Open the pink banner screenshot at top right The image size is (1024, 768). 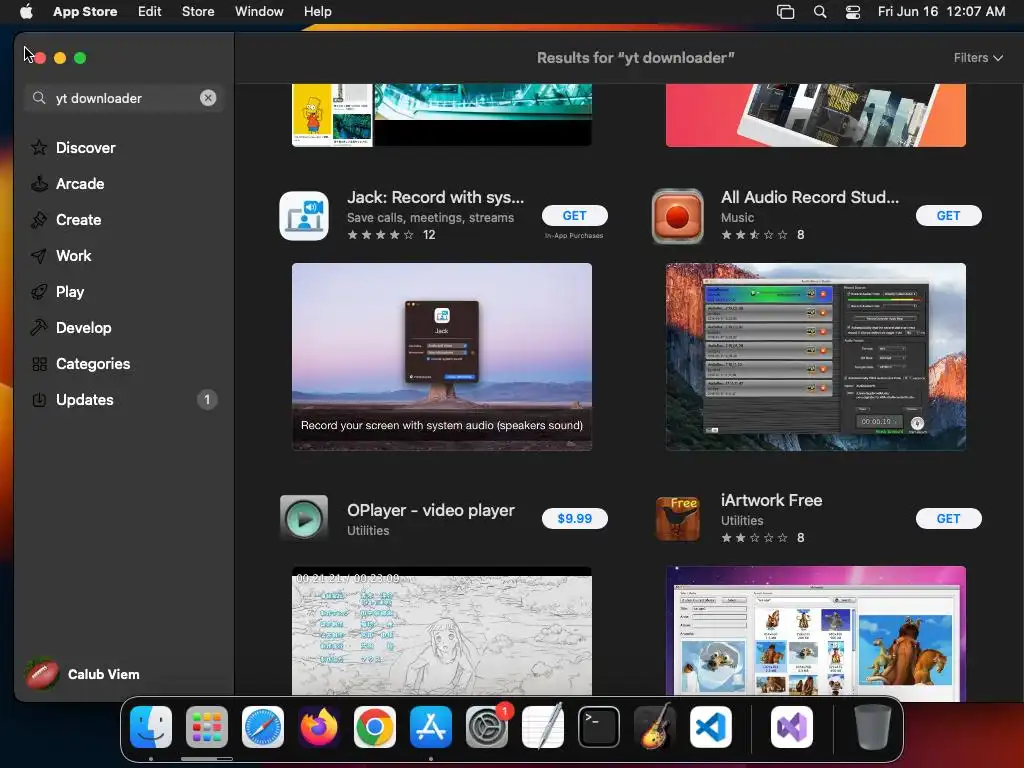pos(816,115)
